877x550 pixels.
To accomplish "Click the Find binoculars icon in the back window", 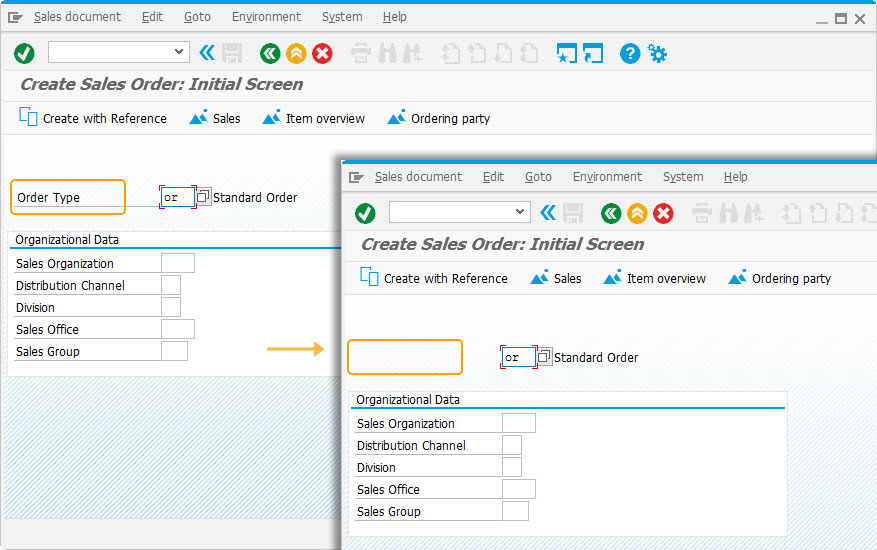I will click(x=387, y=54).
